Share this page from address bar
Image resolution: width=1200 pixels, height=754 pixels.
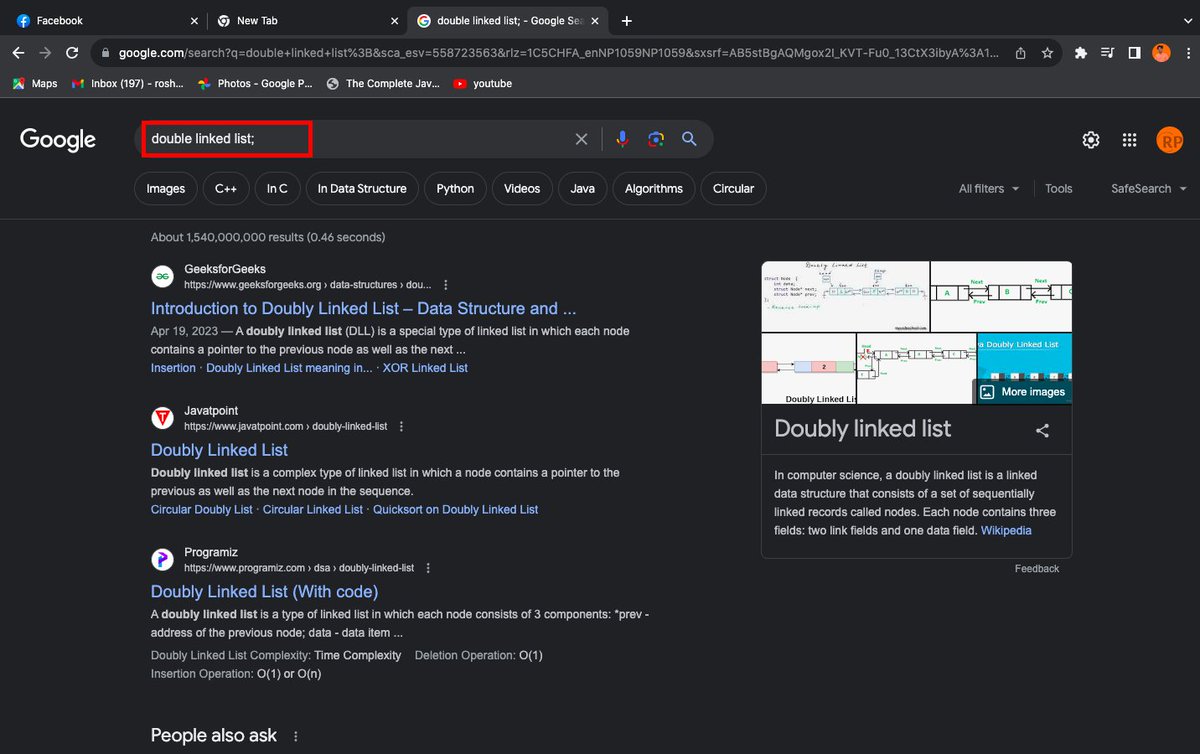click(x=1020, y=53)
